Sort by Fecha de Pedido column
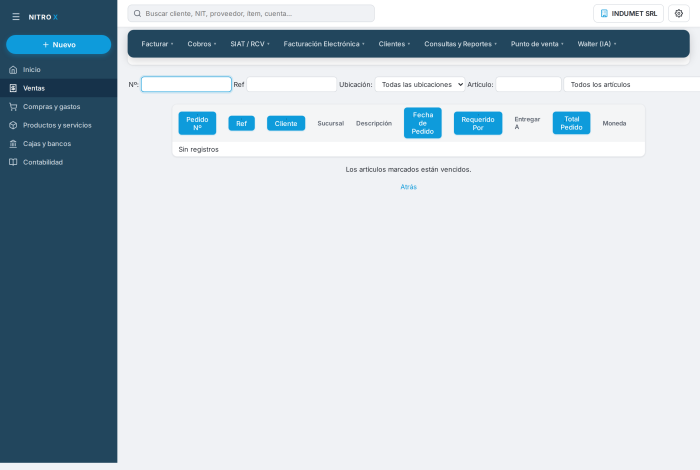This screenshot has height=470, width=700. [x=423, y=123]
